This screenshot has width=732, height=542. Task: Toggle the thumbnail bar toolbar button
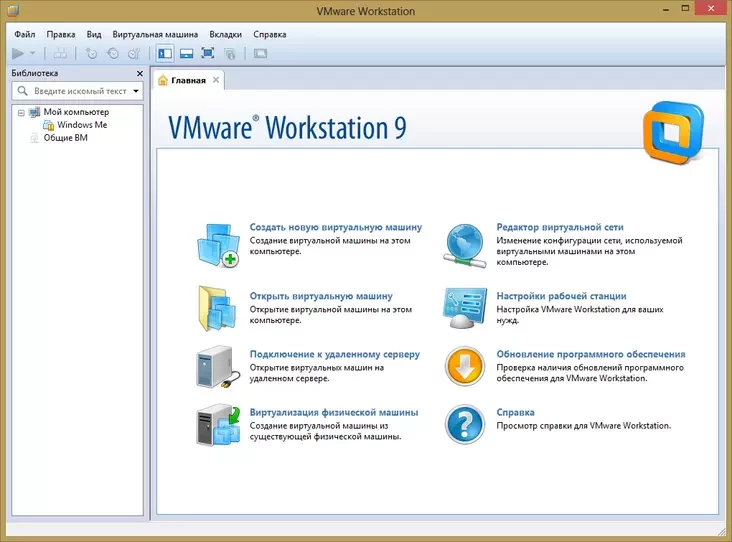click(x=186, y=53)
